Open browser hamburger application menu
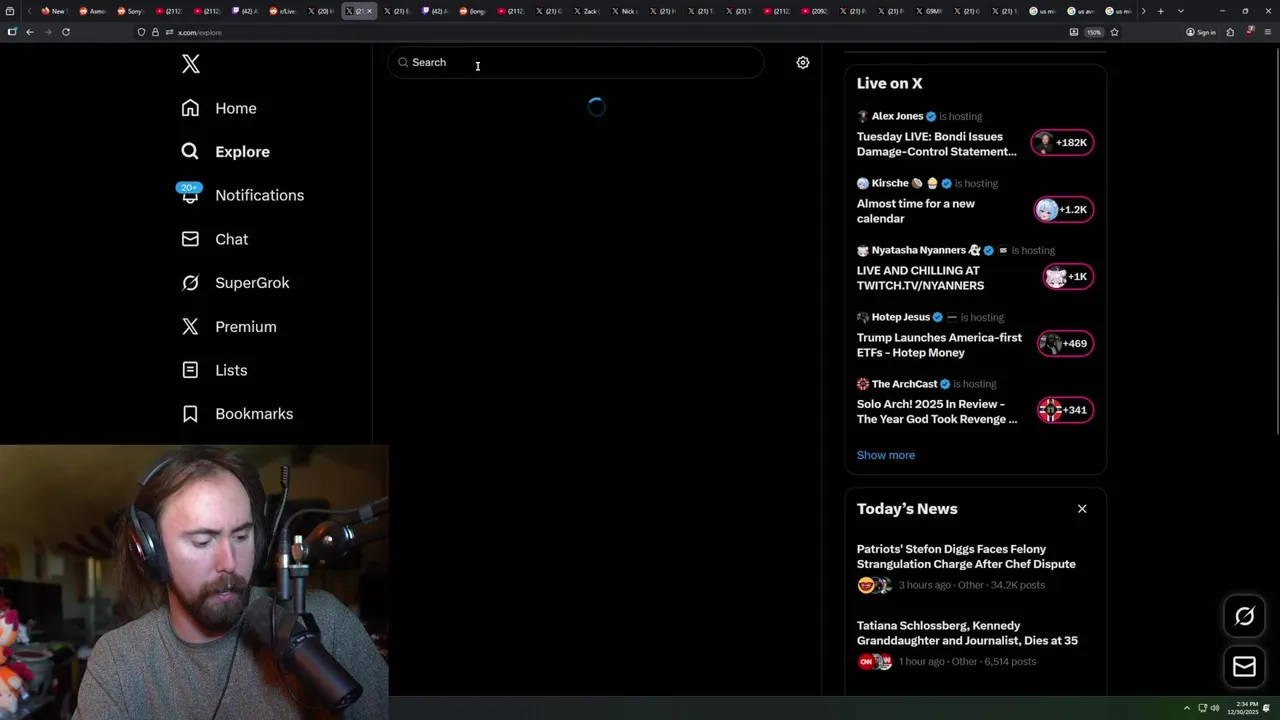The width and height of the screenshot is (1280, 720). coord(1268,32)
